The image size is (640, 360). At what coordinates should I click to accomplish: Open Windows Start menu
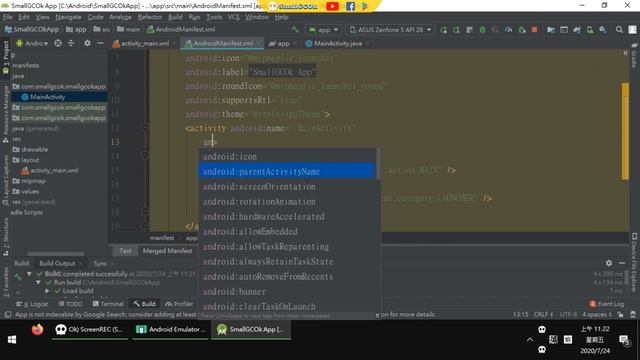[x=12, y=340]
